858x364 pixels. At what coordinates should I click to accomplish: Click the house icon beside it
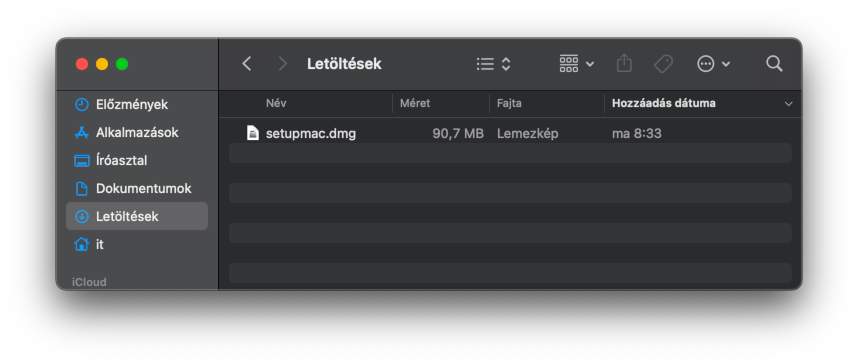click(x=82, y=244)
